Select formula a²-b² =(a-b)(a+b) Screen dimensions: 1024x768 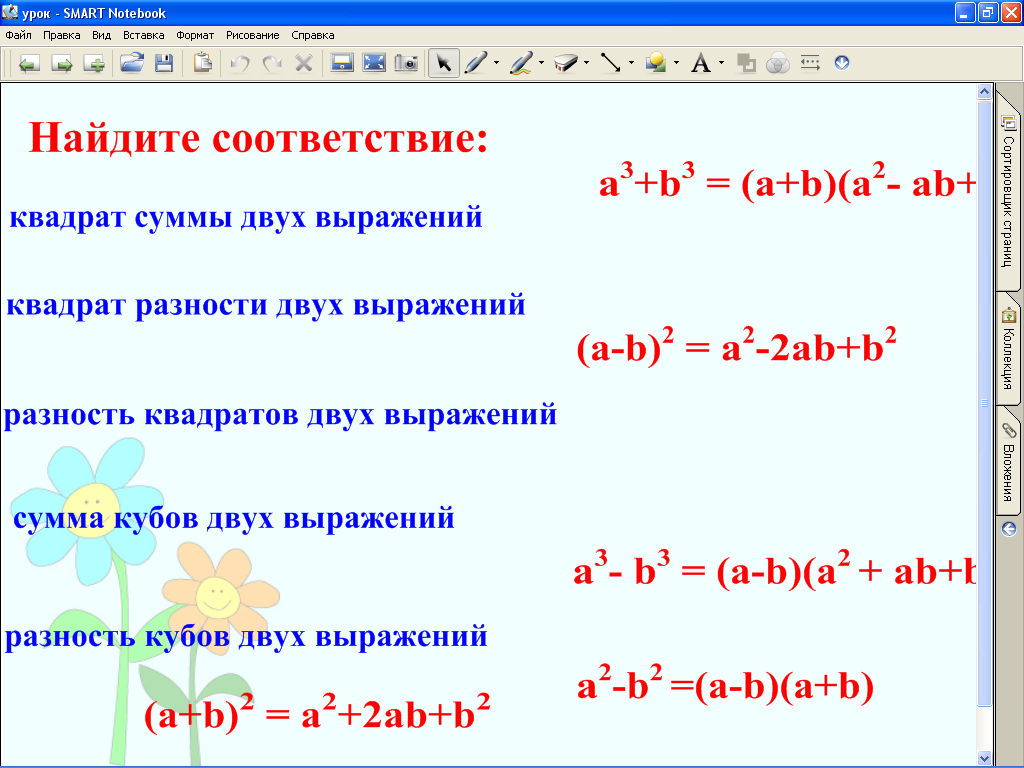(x=725, y=684)
